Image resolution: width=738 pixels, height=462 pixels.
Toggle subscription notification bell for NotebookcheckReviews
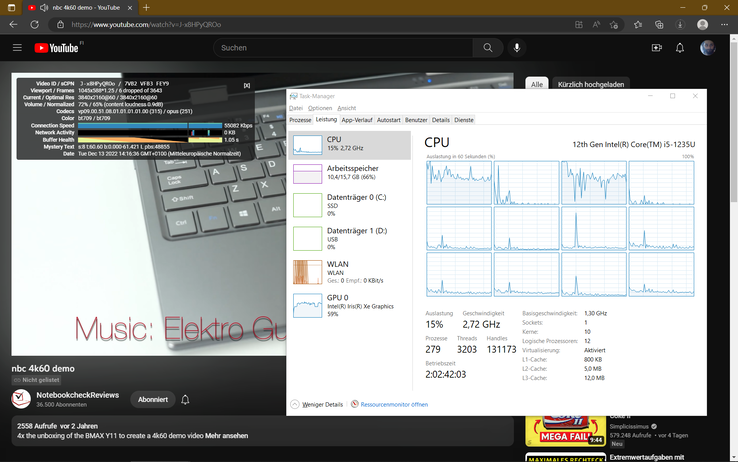185,400
